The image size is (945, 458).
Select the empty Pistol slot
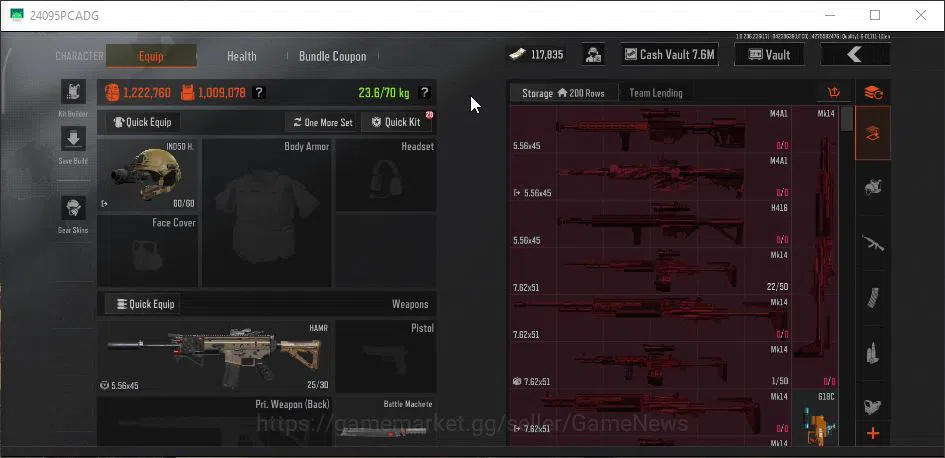386,356
